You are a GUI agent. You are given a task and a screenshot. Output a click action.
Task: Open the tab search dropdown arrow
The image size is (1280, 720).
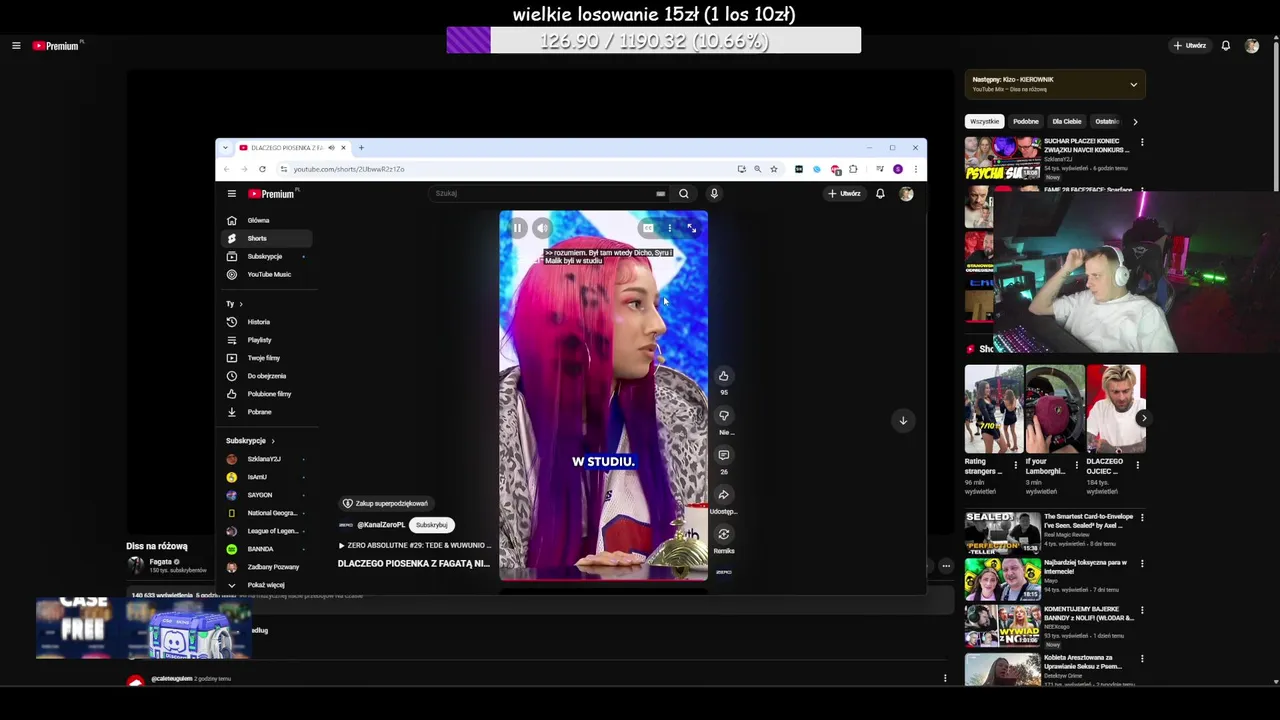coord(225,148)
